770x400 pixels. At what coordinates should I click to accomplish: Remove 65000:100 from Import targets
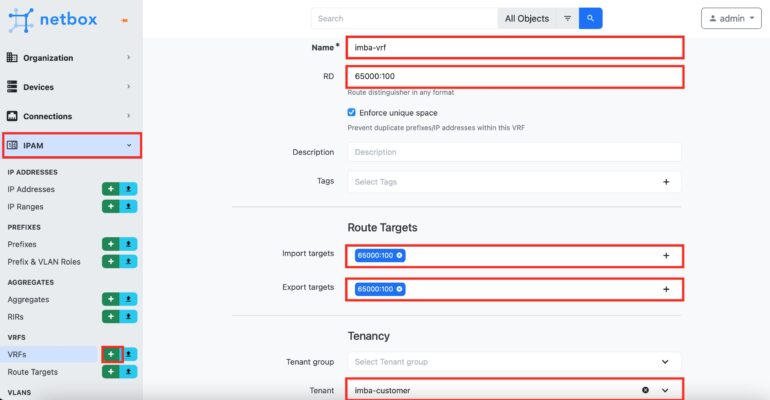tap(400, 256)
